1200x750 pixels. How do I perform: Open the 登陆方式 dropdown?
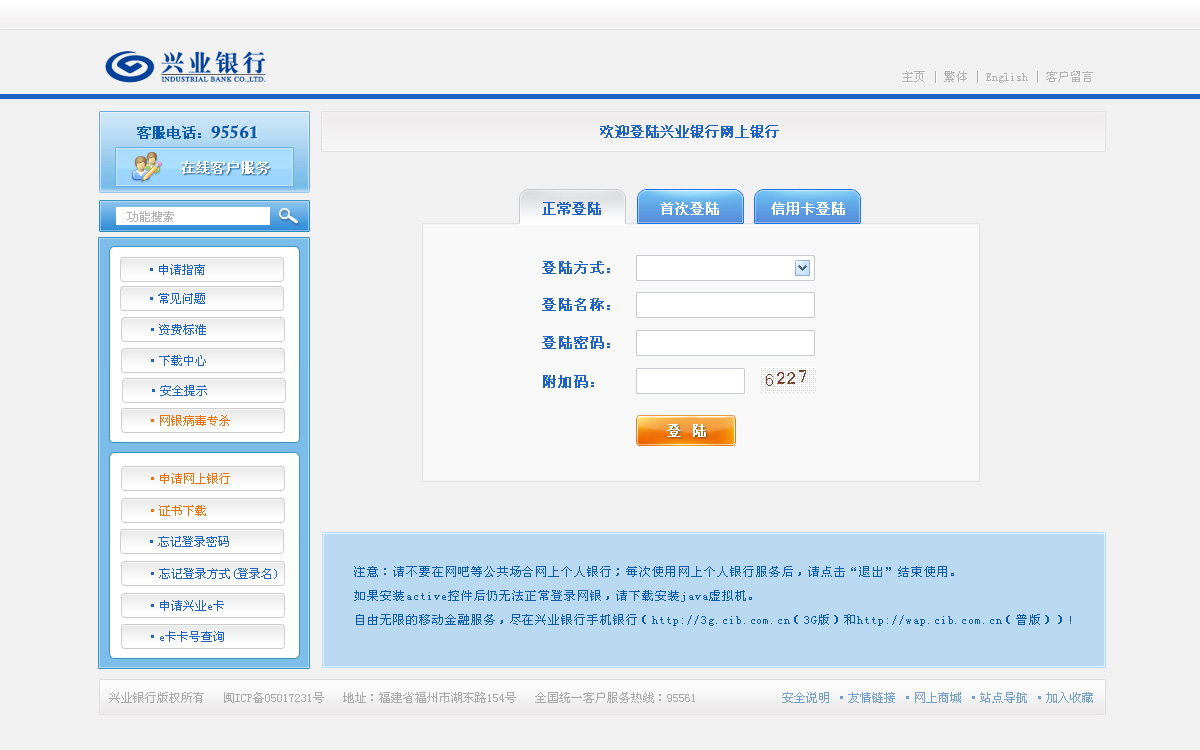point(725,268)
